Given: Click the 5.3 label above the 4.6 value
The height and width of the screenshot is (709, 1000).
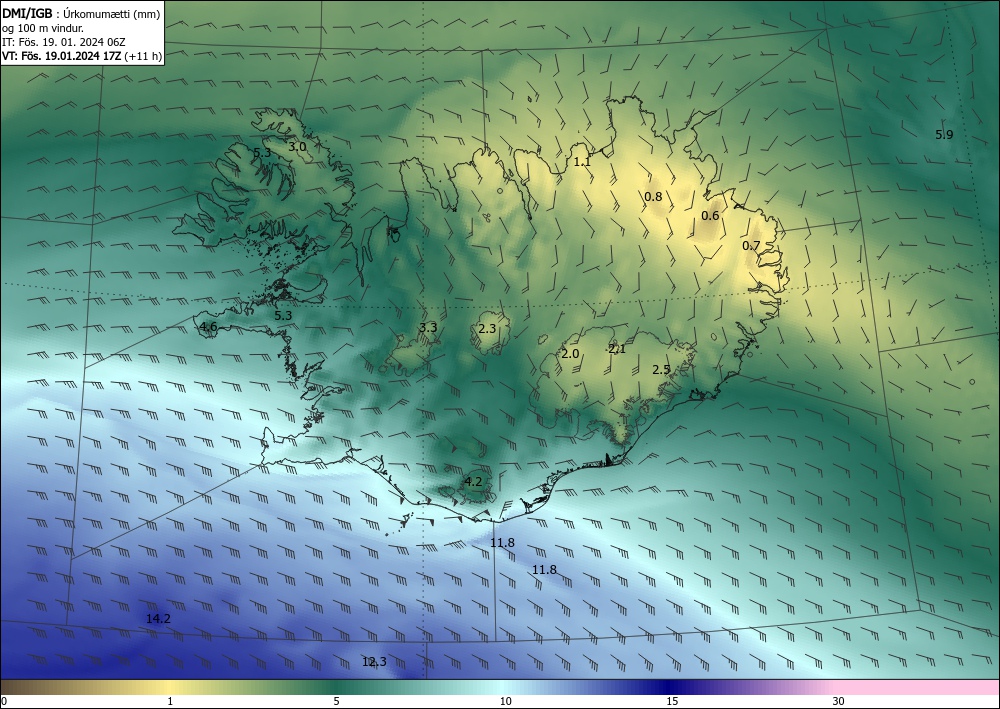Looking at the screenshot, I should tap(283, 315).
